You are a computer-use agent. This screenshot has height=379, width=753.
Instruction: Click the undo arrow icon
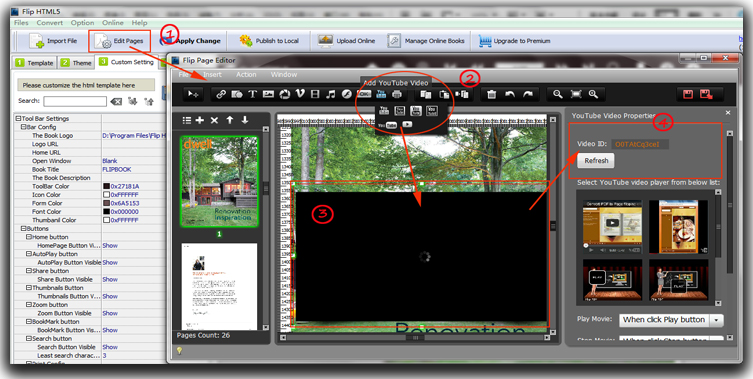(510, 95)
